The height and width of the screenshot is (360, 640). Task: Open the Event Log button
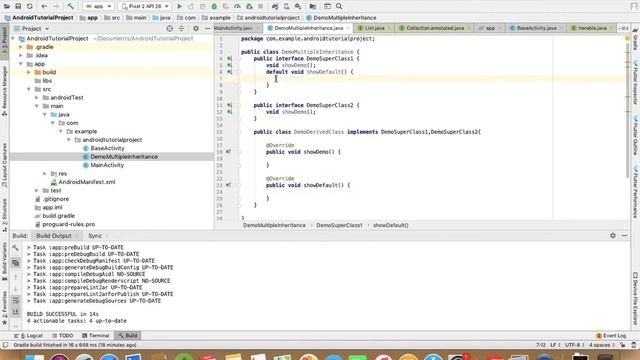(x=611, y=336)
